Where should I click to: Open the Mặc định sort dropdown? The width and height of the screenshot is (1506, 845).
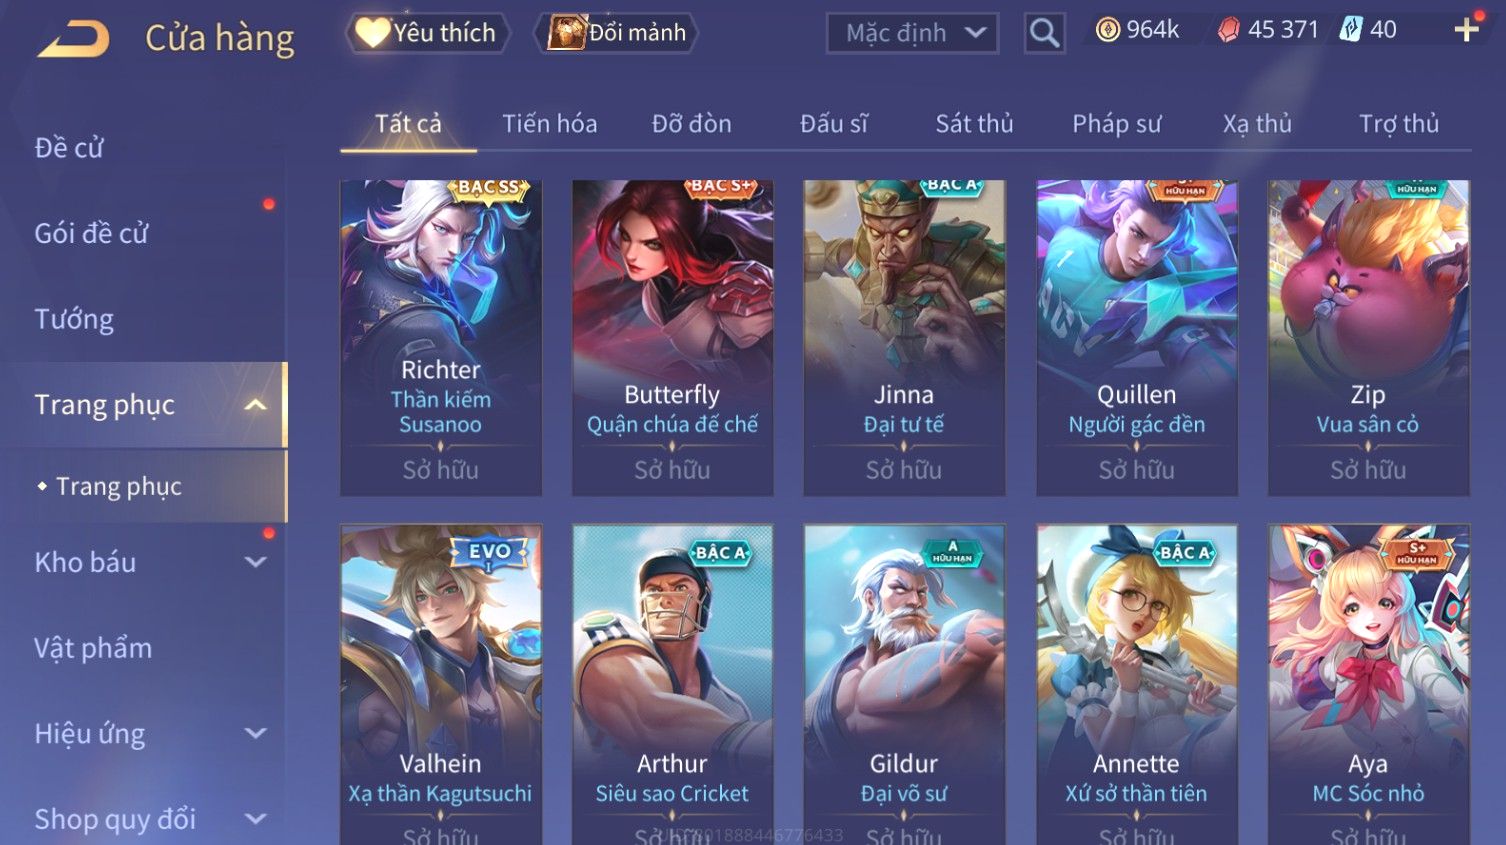(912, 33)
